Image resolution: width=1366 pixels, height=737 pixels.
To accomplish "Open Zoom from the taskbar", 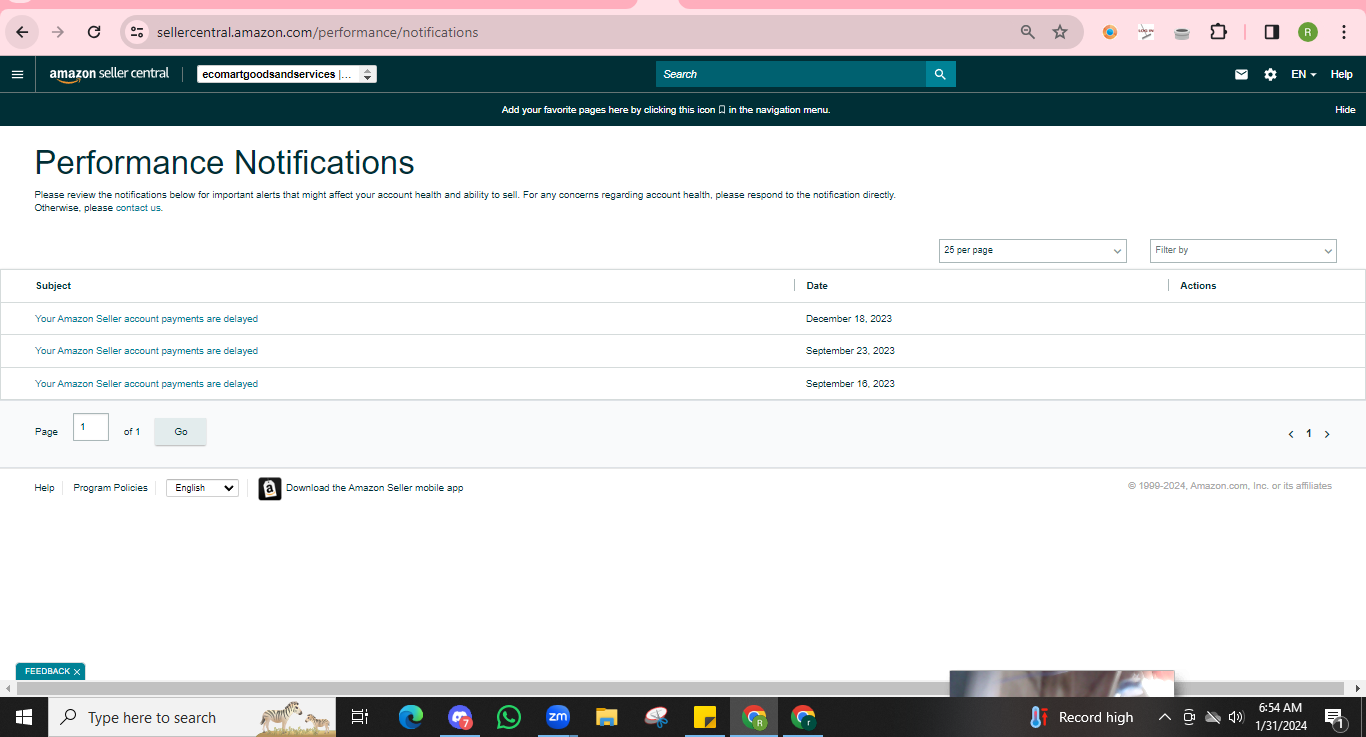I will (558, 717).
